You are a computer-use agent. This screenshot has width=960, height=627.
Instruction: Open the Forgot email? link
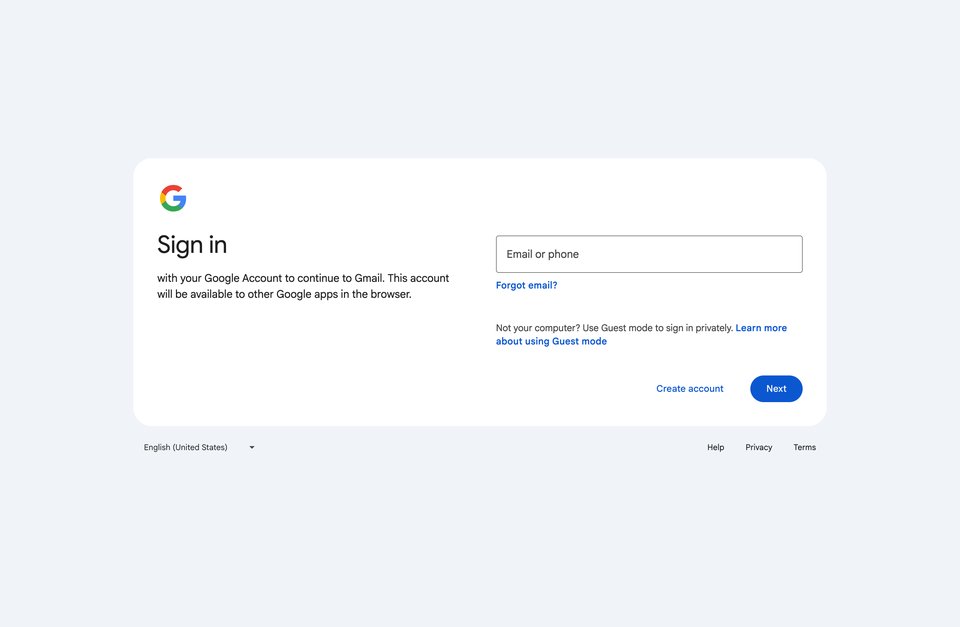coord(527,285)
